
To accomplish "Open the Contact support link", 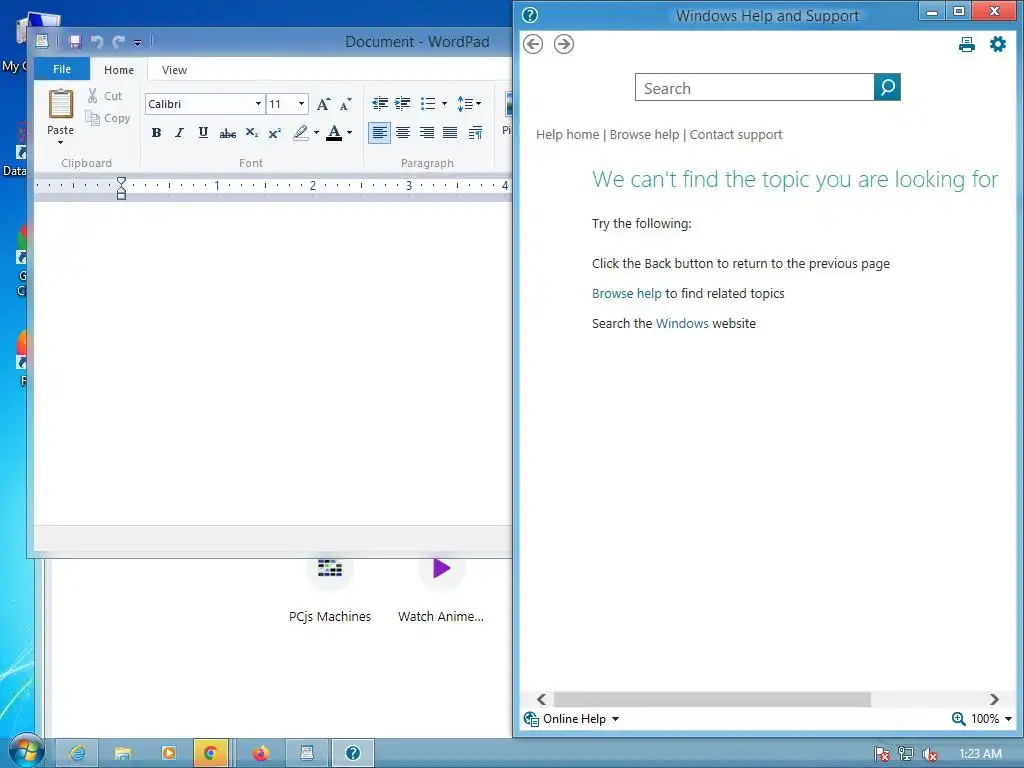I will click(736, 135).
